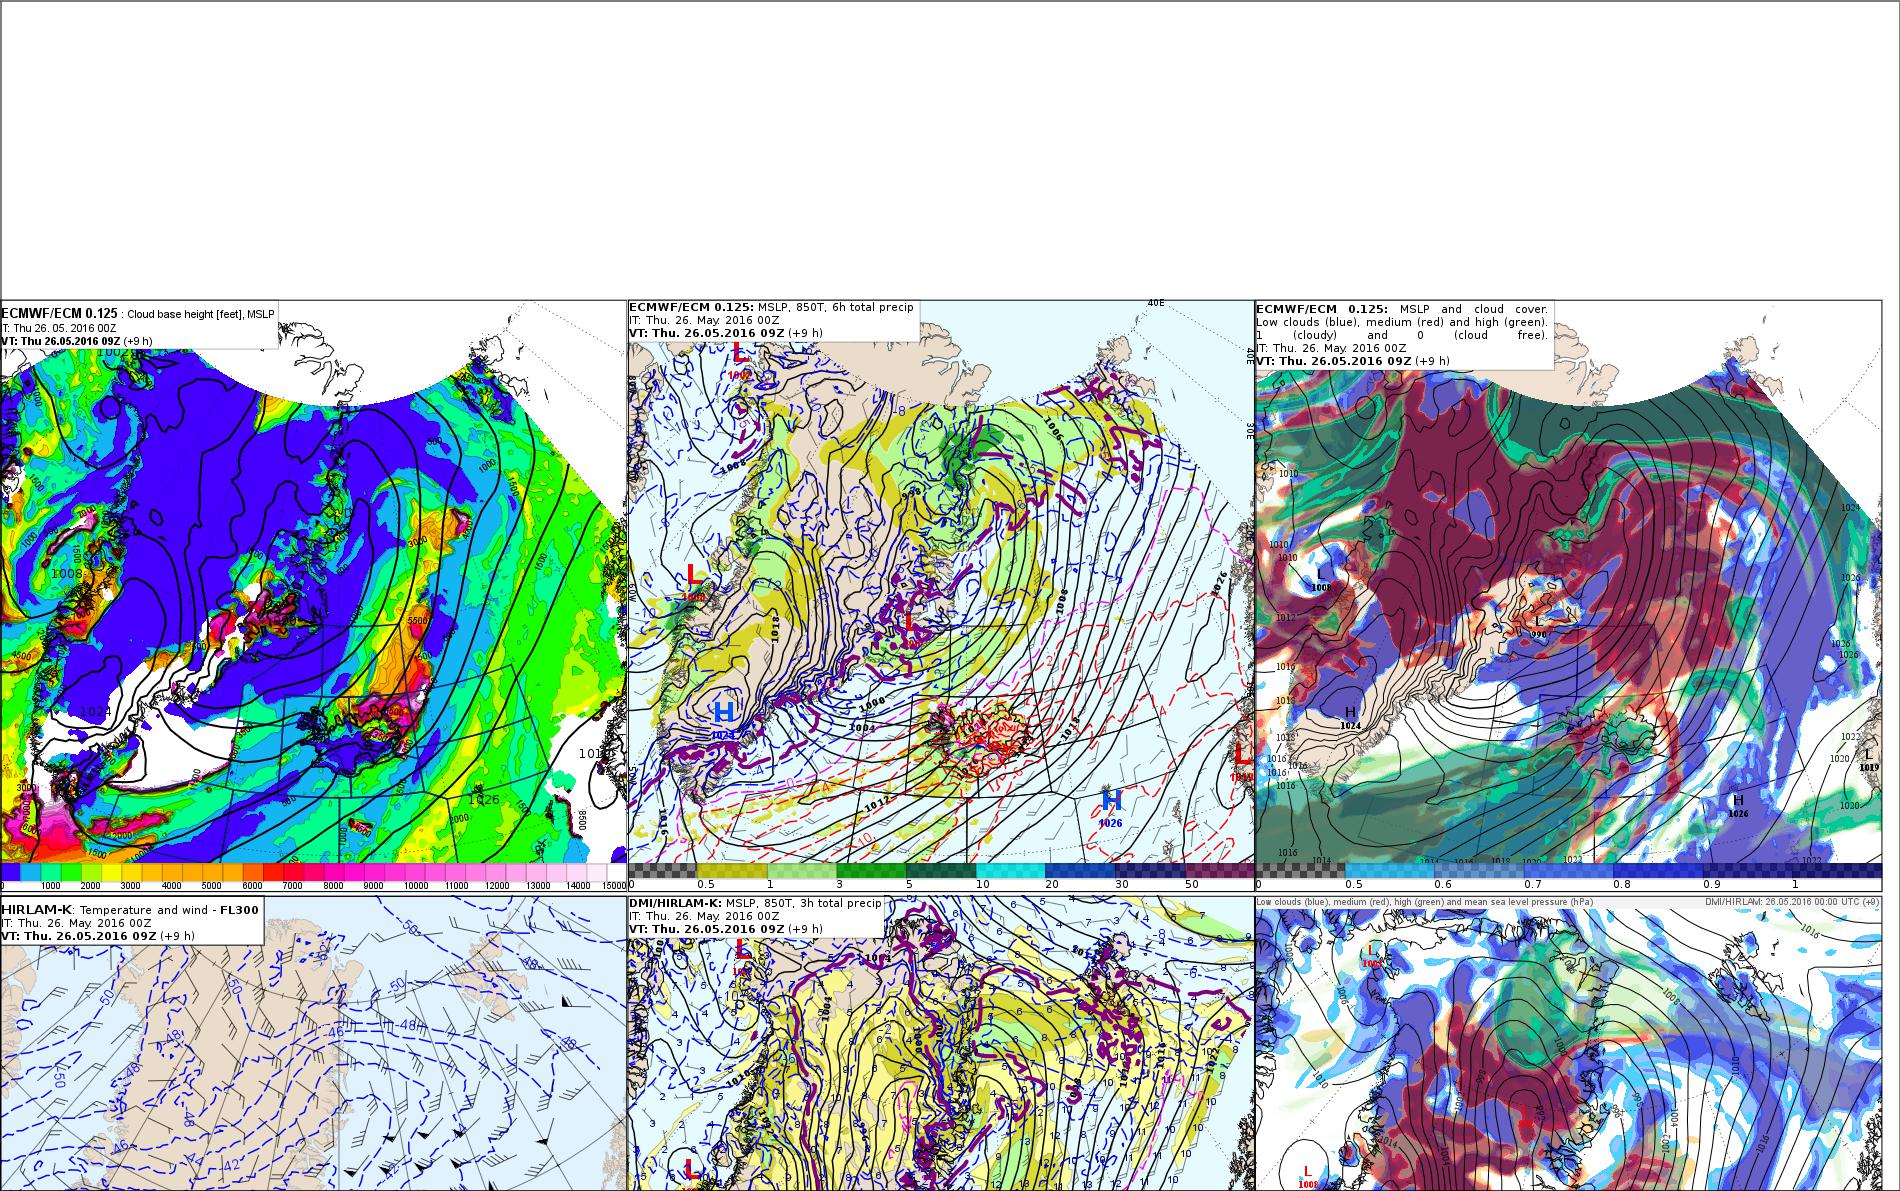Click the 'MSLP, 850T, 3h total precip' title
The height and width of the screenshot is (1191, 1900).
pyautogui.click(x=803, y=903)
